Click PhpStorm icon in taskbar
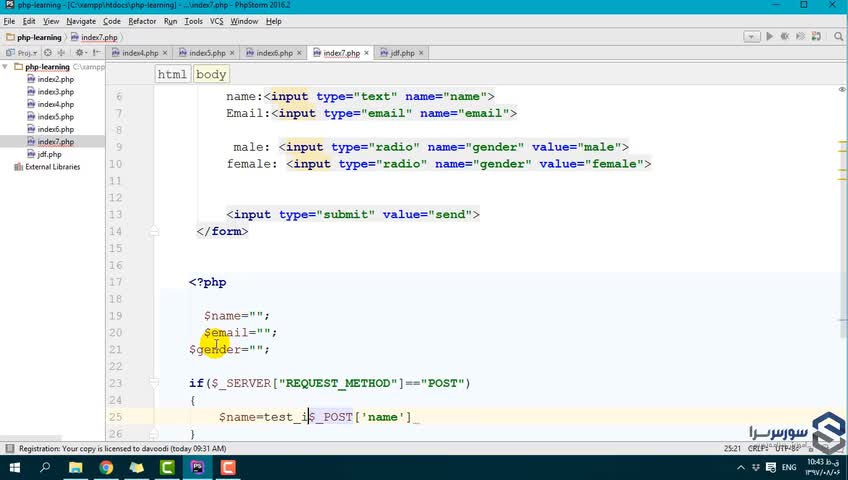 tap(197, 467)
